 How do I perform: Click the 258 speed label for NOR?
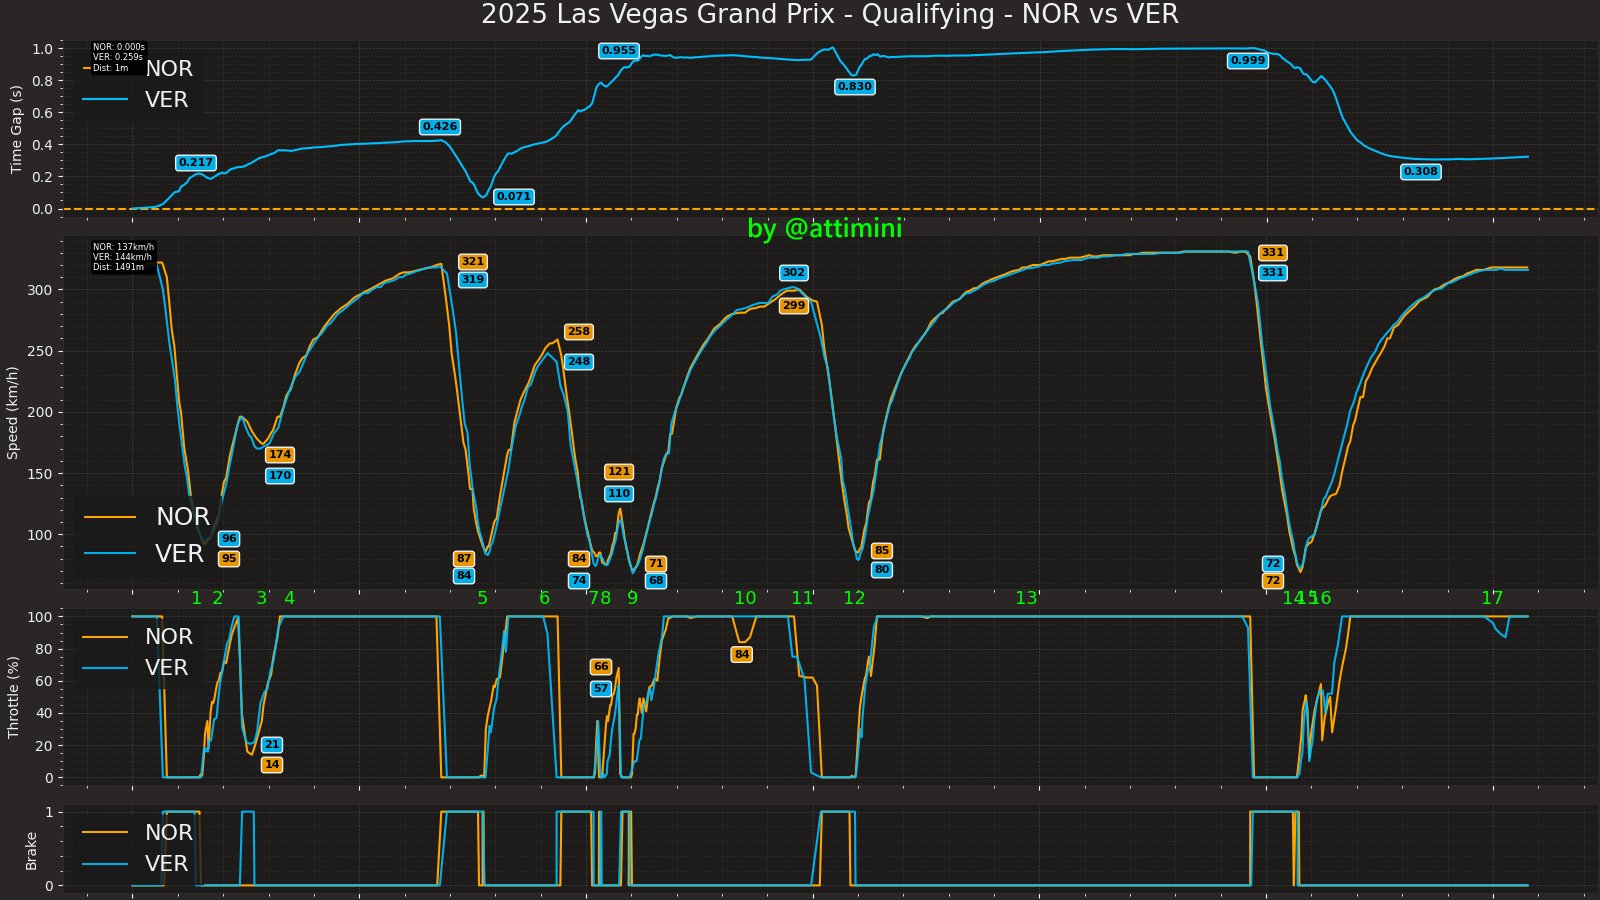pyautogui.click(x=579, y=332)
